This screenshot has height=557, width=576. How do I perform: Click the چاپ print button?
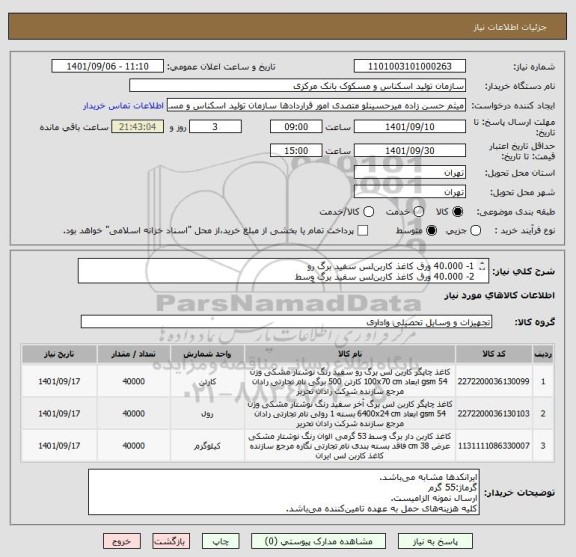tap(221, 541)
